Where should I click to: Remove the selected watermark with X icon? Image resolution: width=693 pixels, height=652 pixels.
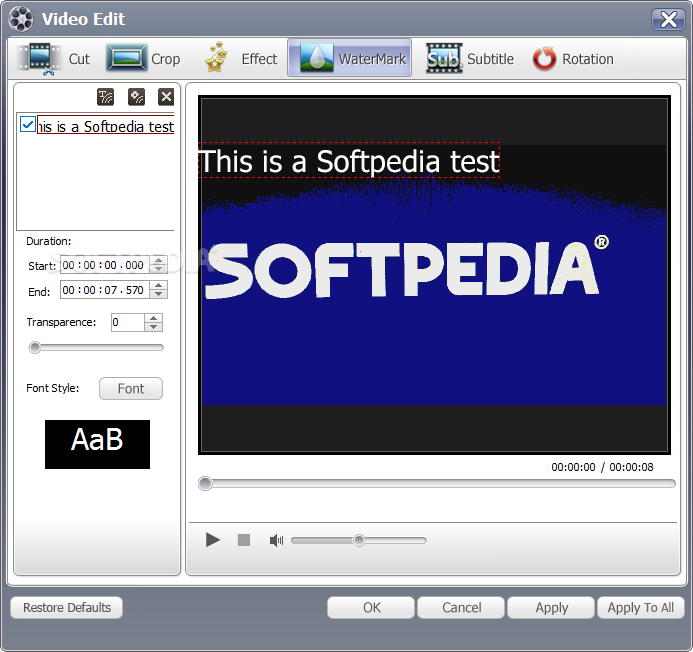pos(166,97)
